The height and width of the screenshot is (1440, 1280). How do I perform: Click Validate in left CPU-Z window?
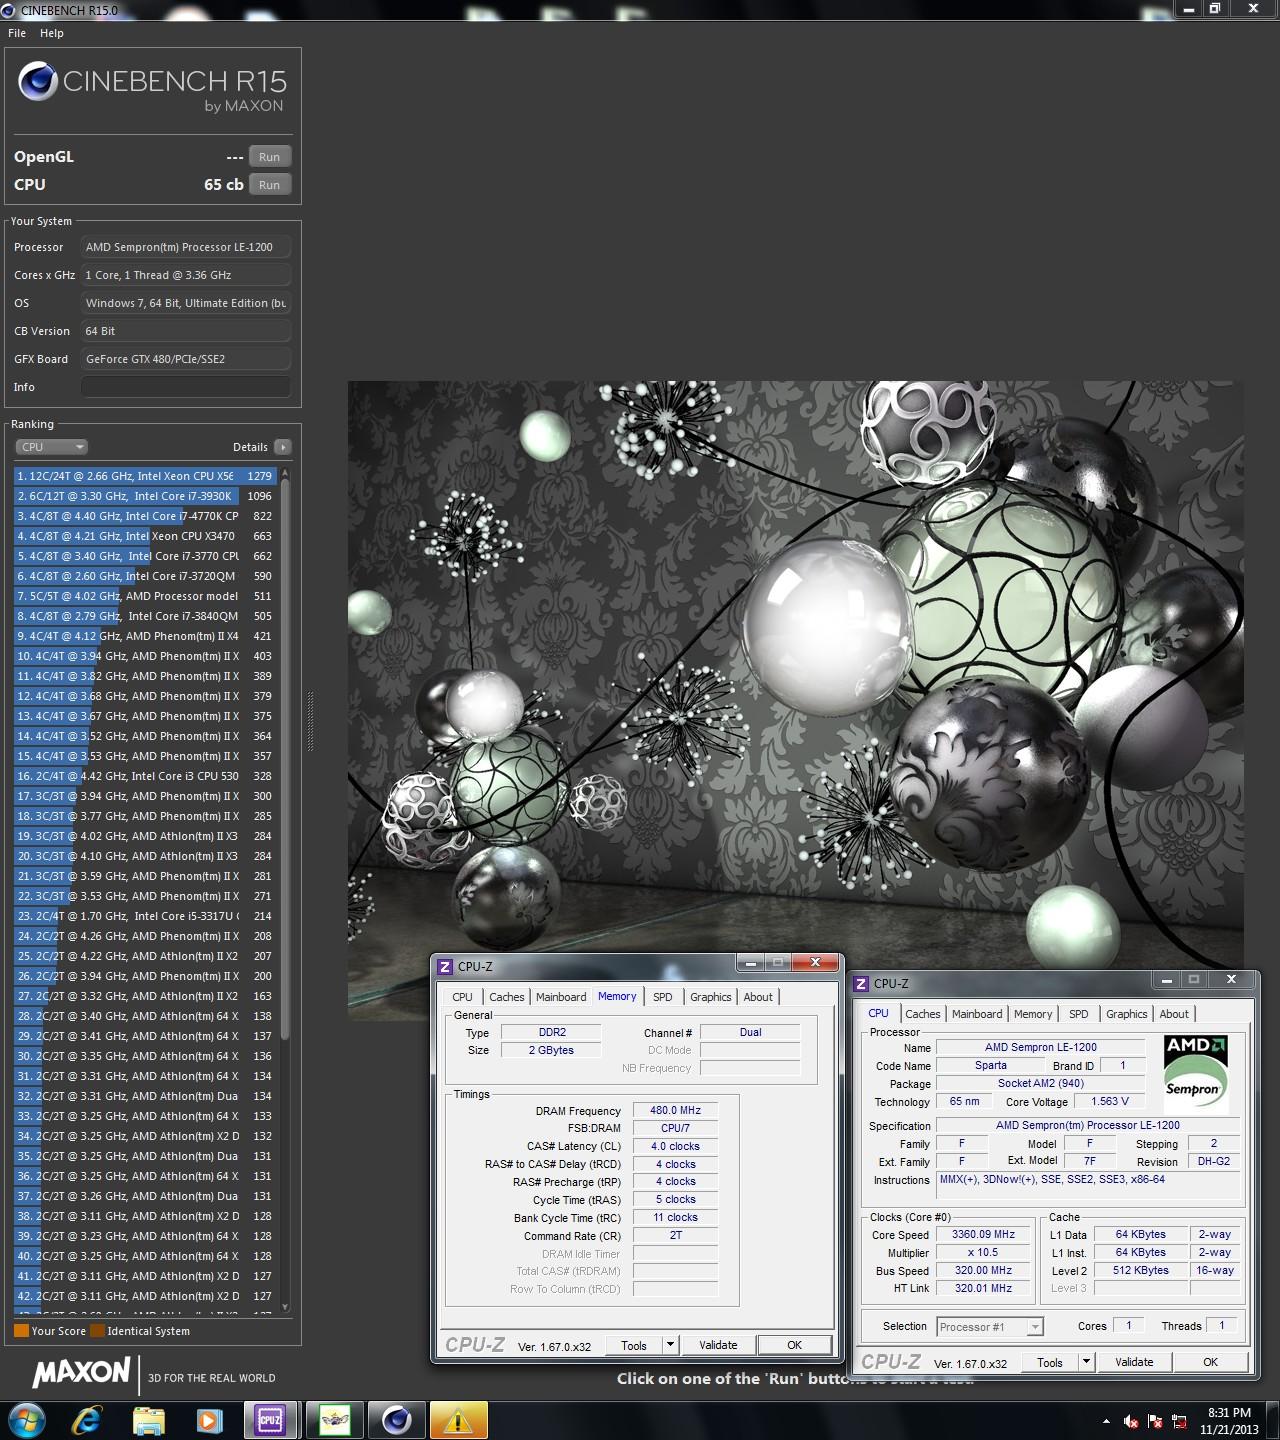point(718,1345)
